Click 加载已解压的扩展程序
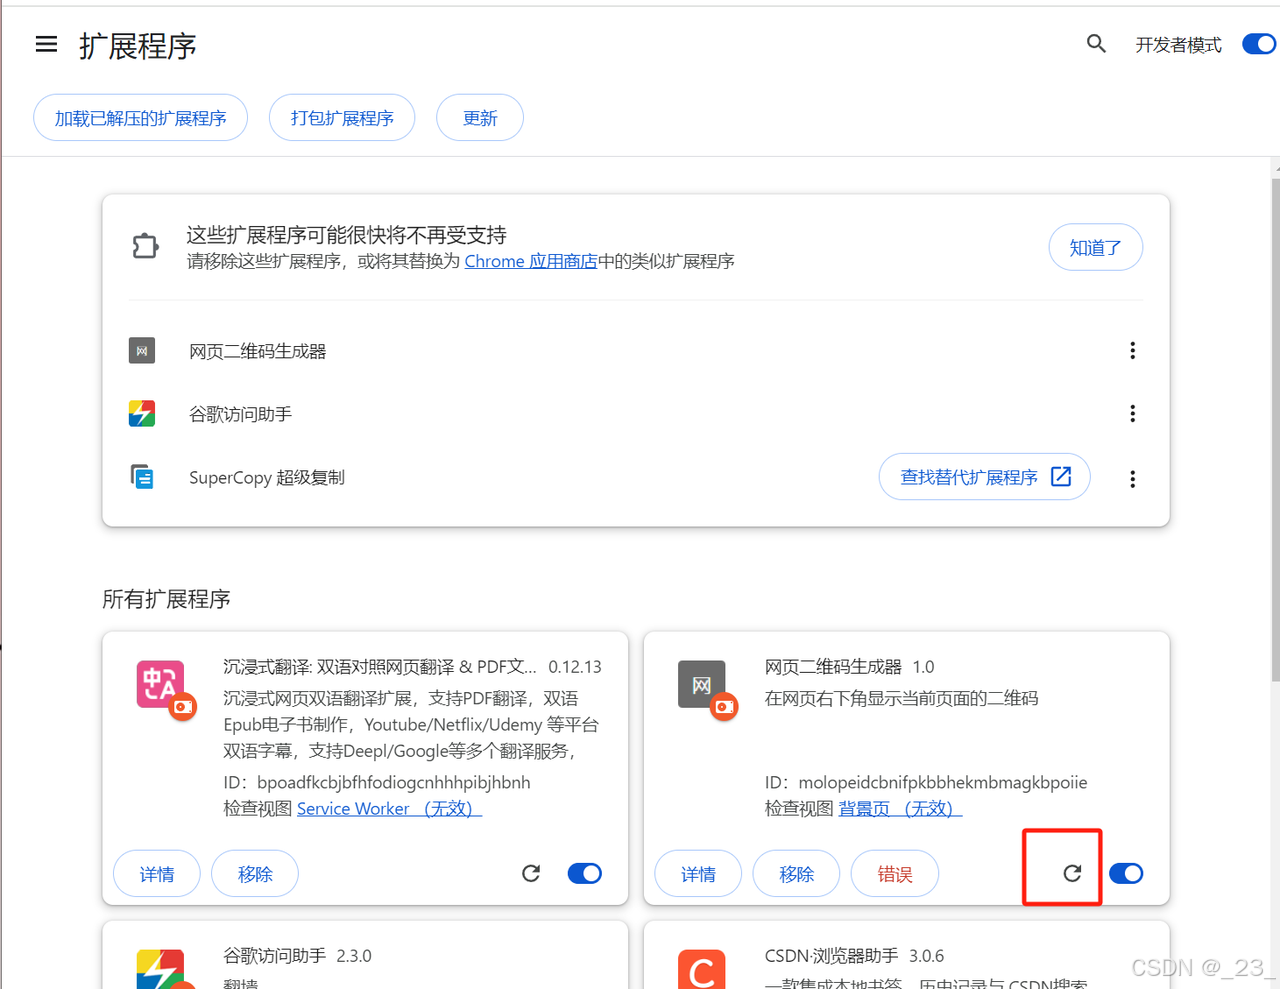This screenshot has height=989, width=1280. (140, 117)
